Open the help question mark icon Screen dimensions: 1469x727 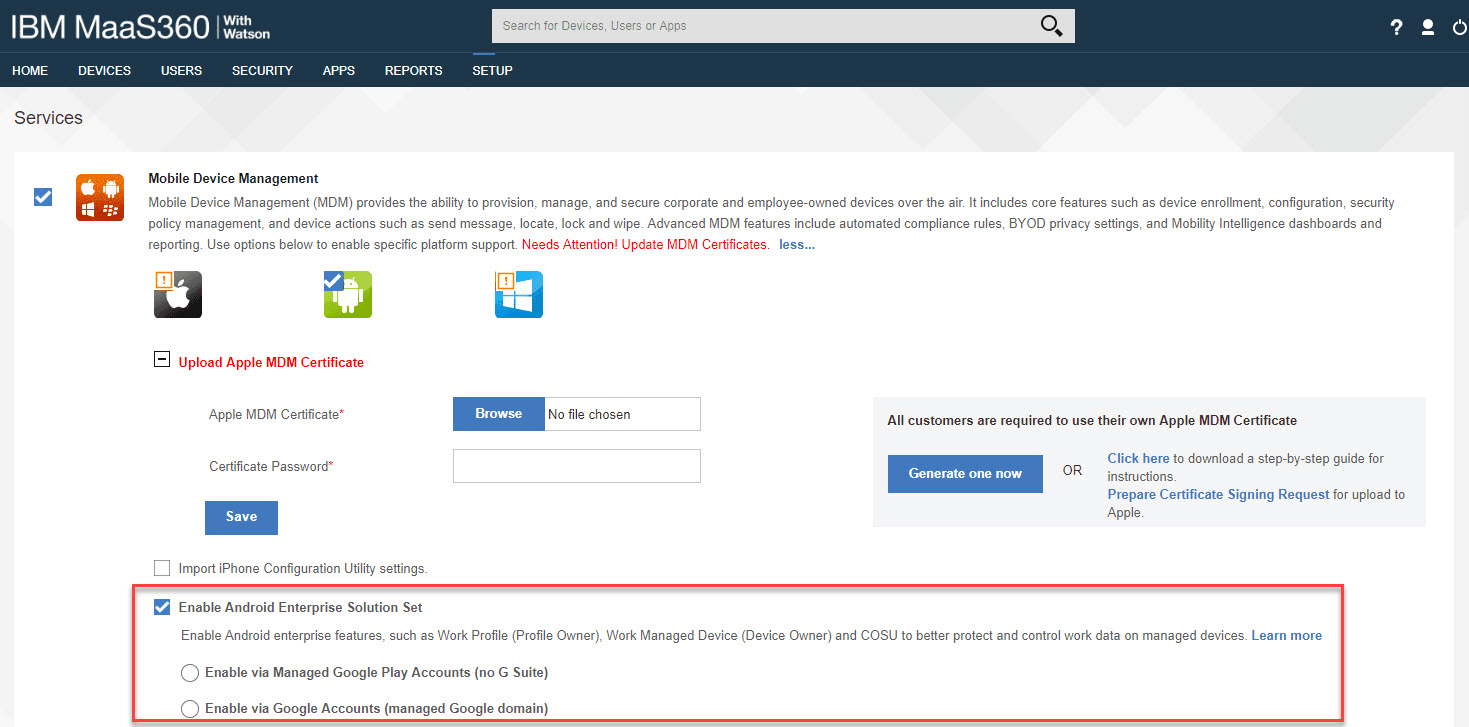1397,27
